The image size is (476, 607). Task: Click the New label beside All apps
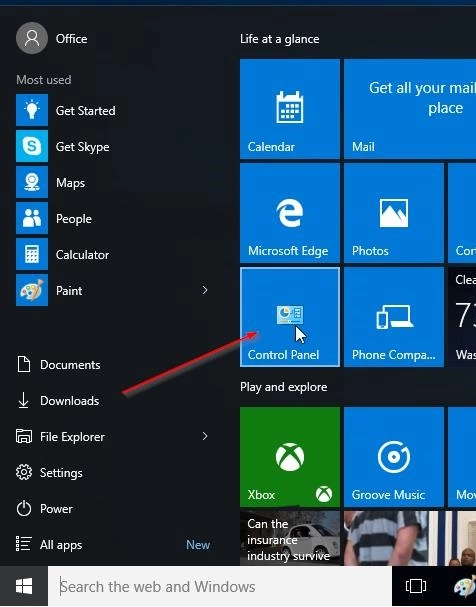(198, 545)
